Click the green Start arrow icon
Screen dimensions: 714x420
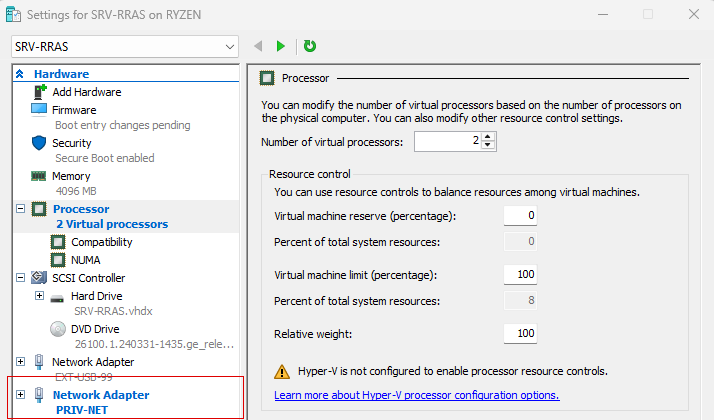point(281,46)
